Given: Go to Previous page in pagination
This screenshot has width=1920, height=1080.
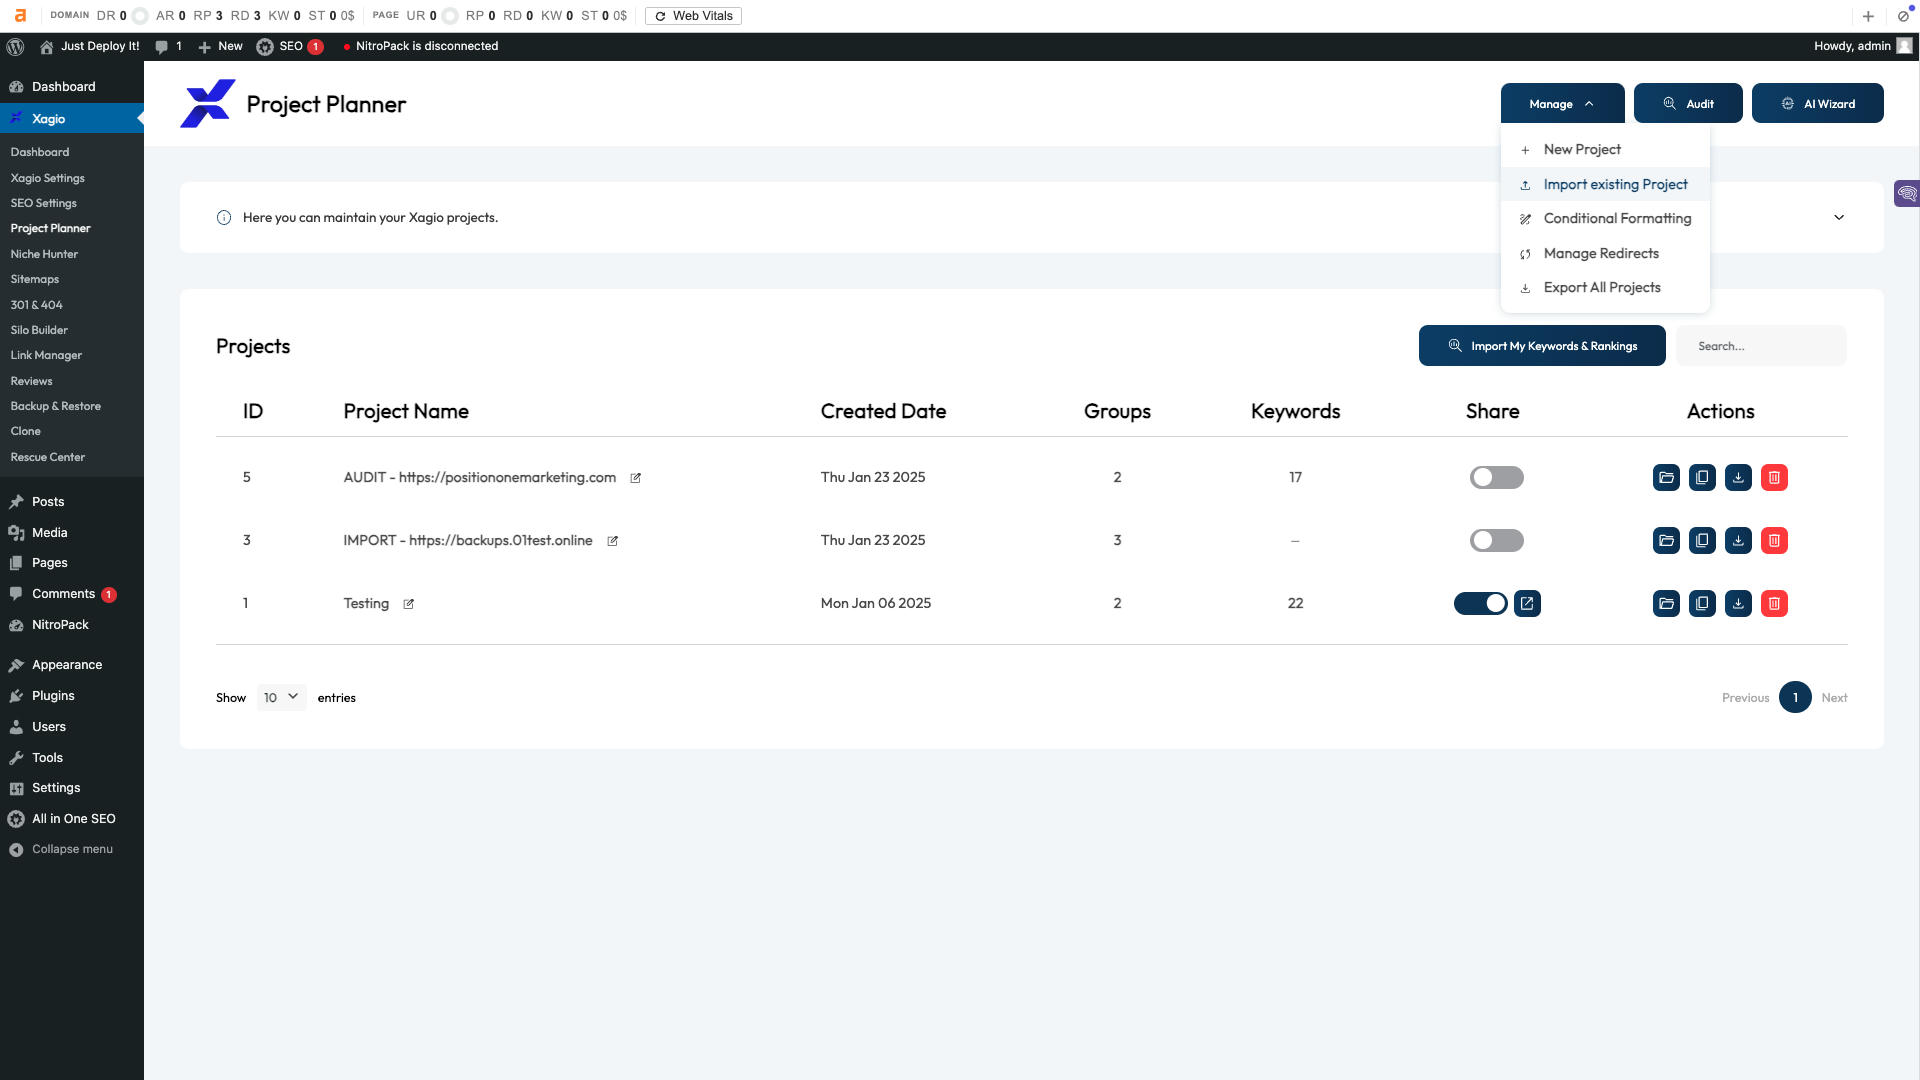Looking at the screenshot, I should pos(1745,698).
